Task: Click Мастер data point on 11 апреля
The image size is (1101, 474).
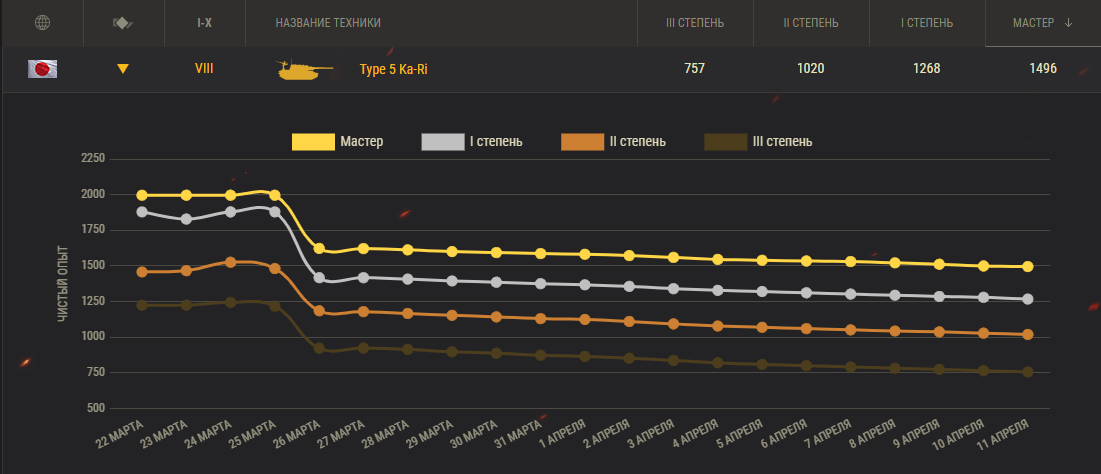Action: (x=1027, y=267)
